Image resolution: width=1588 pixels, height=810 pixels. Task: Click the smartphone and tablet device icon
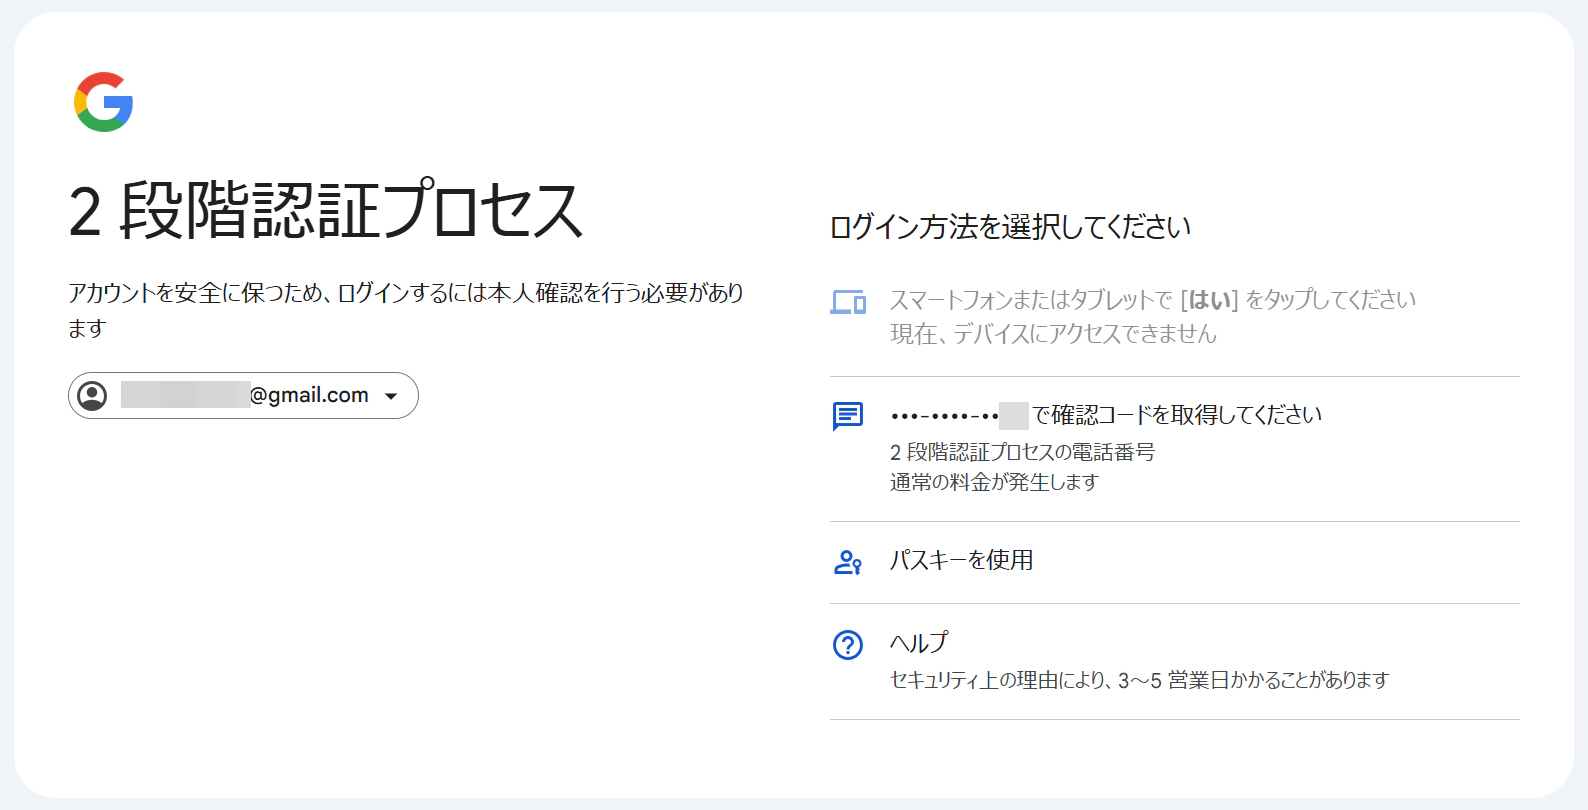pos(848,302)
